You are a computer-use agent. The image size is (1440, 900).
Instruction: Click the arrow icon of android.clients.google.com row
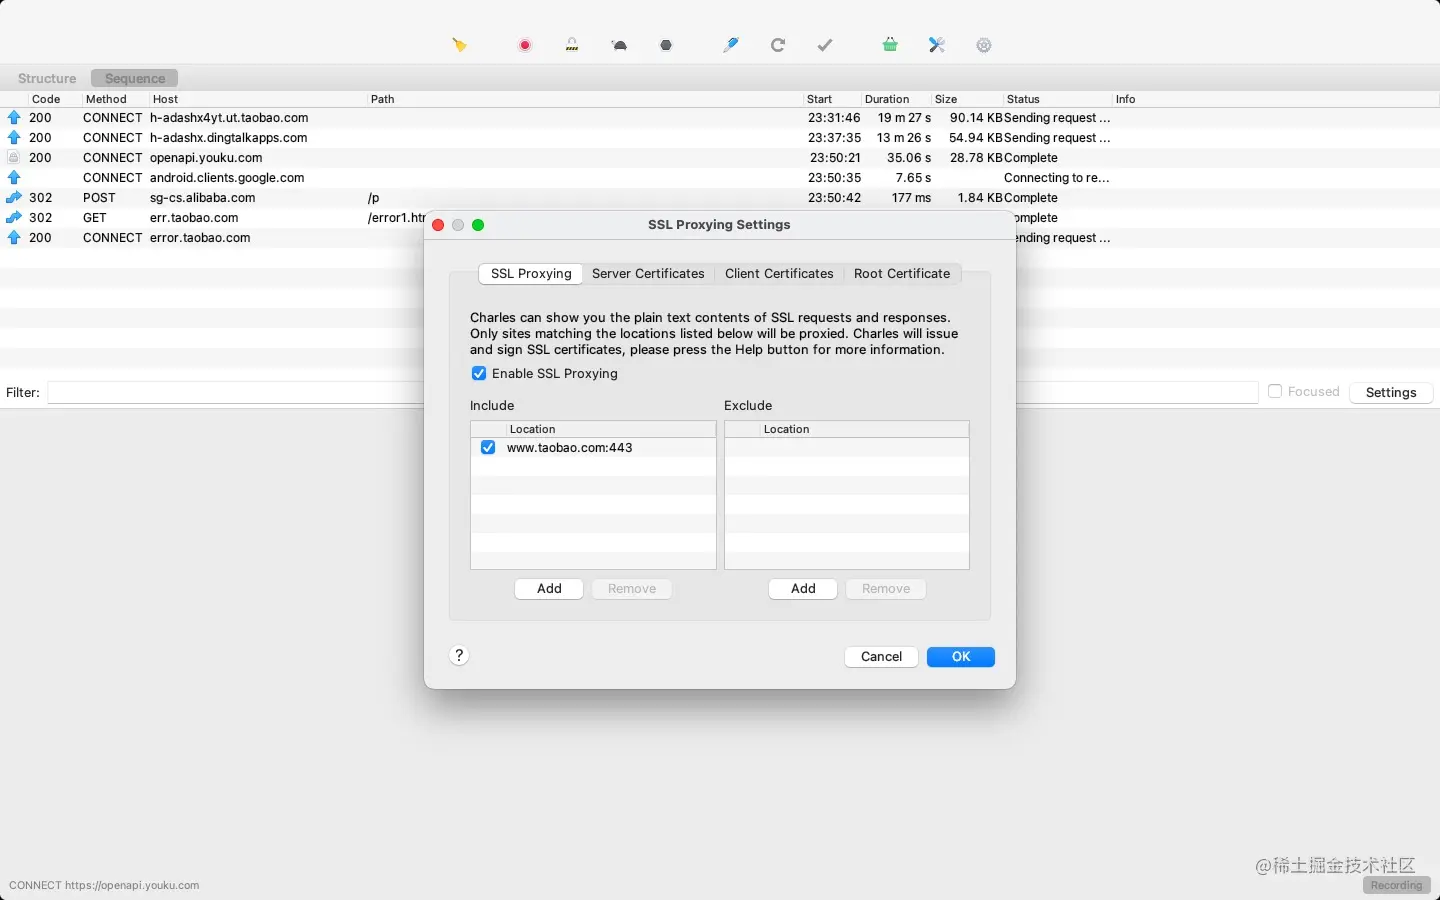14,178
